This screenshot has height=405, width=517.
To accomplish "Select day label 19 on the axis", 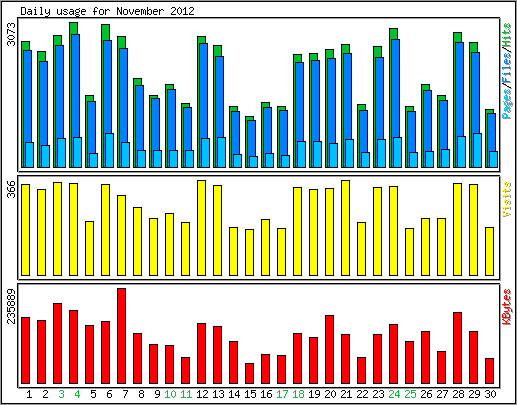I will 314,394.
